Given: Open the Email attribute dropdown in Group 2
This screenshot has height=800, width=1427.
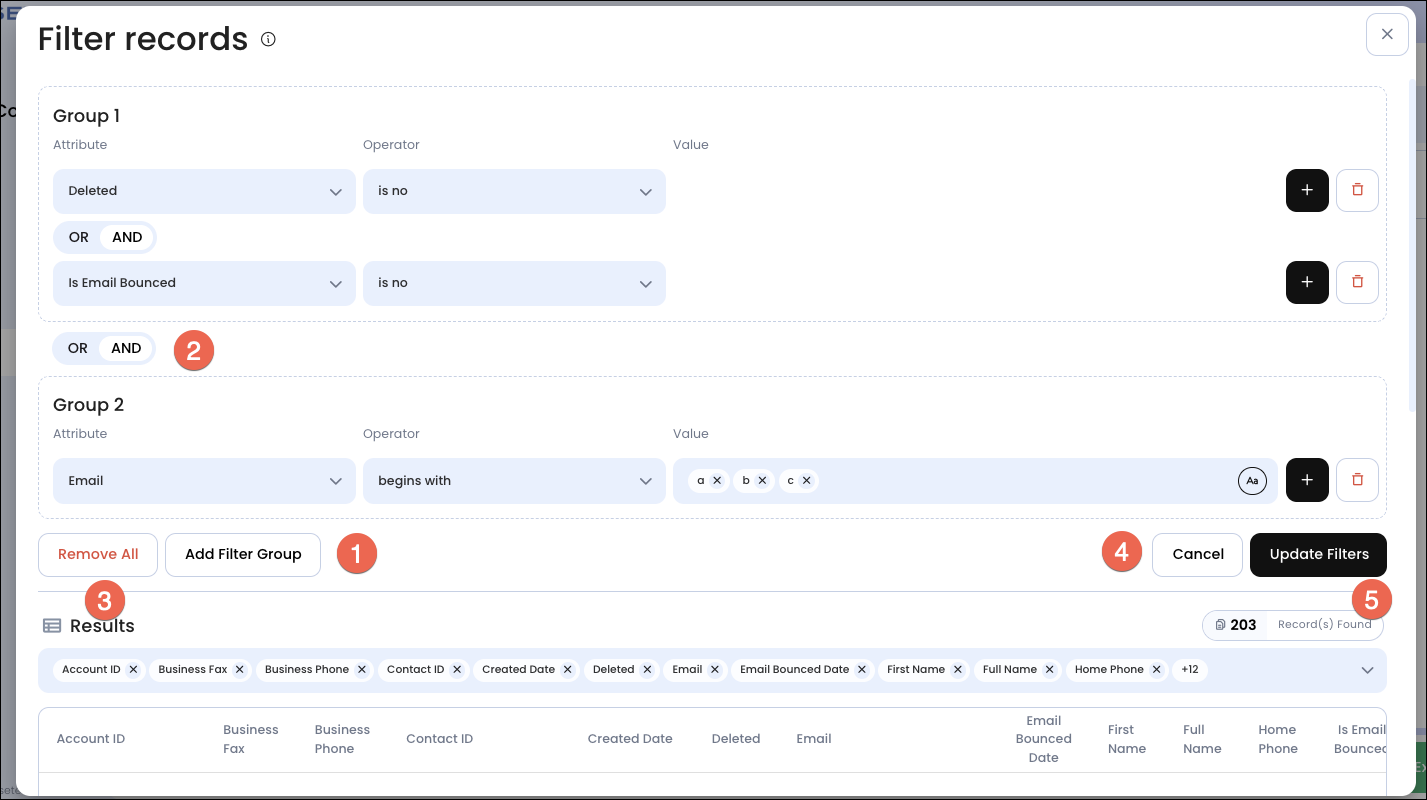Looking at the screenshot, I should 204,481.
